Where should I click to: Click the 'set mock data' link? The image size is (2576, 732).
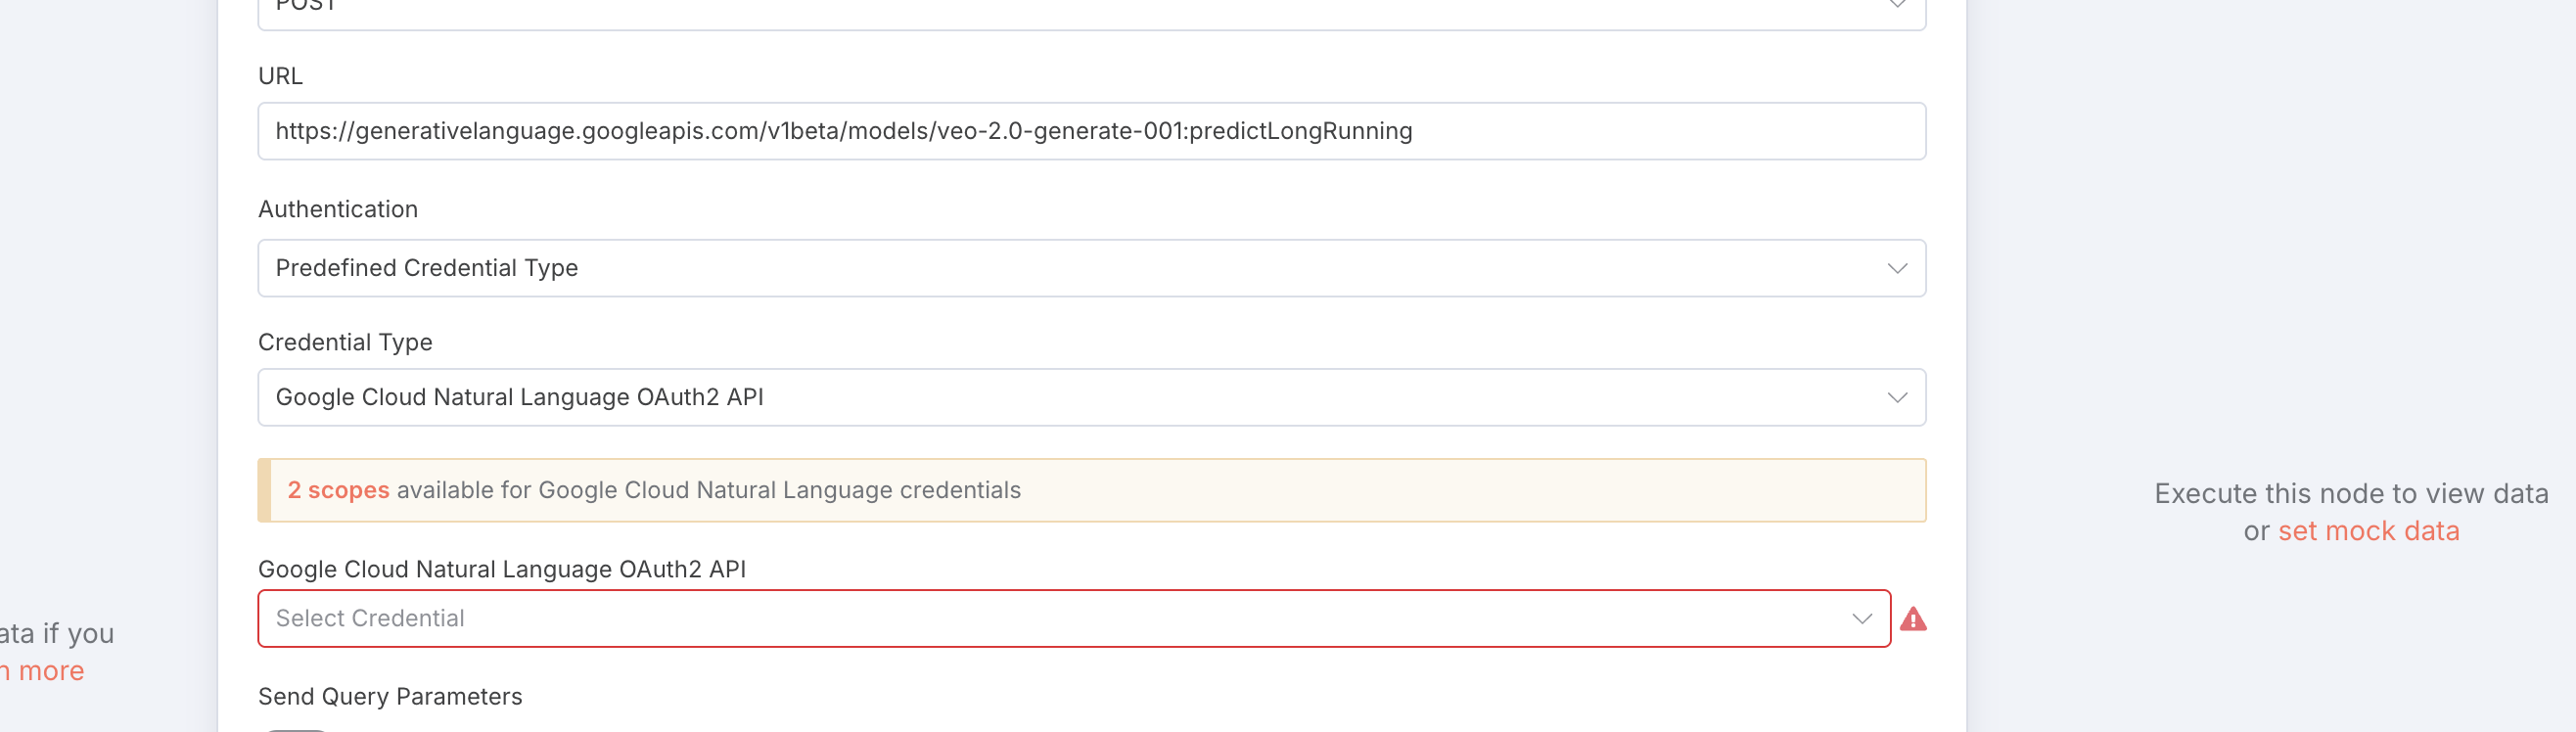click(2368, 531)
